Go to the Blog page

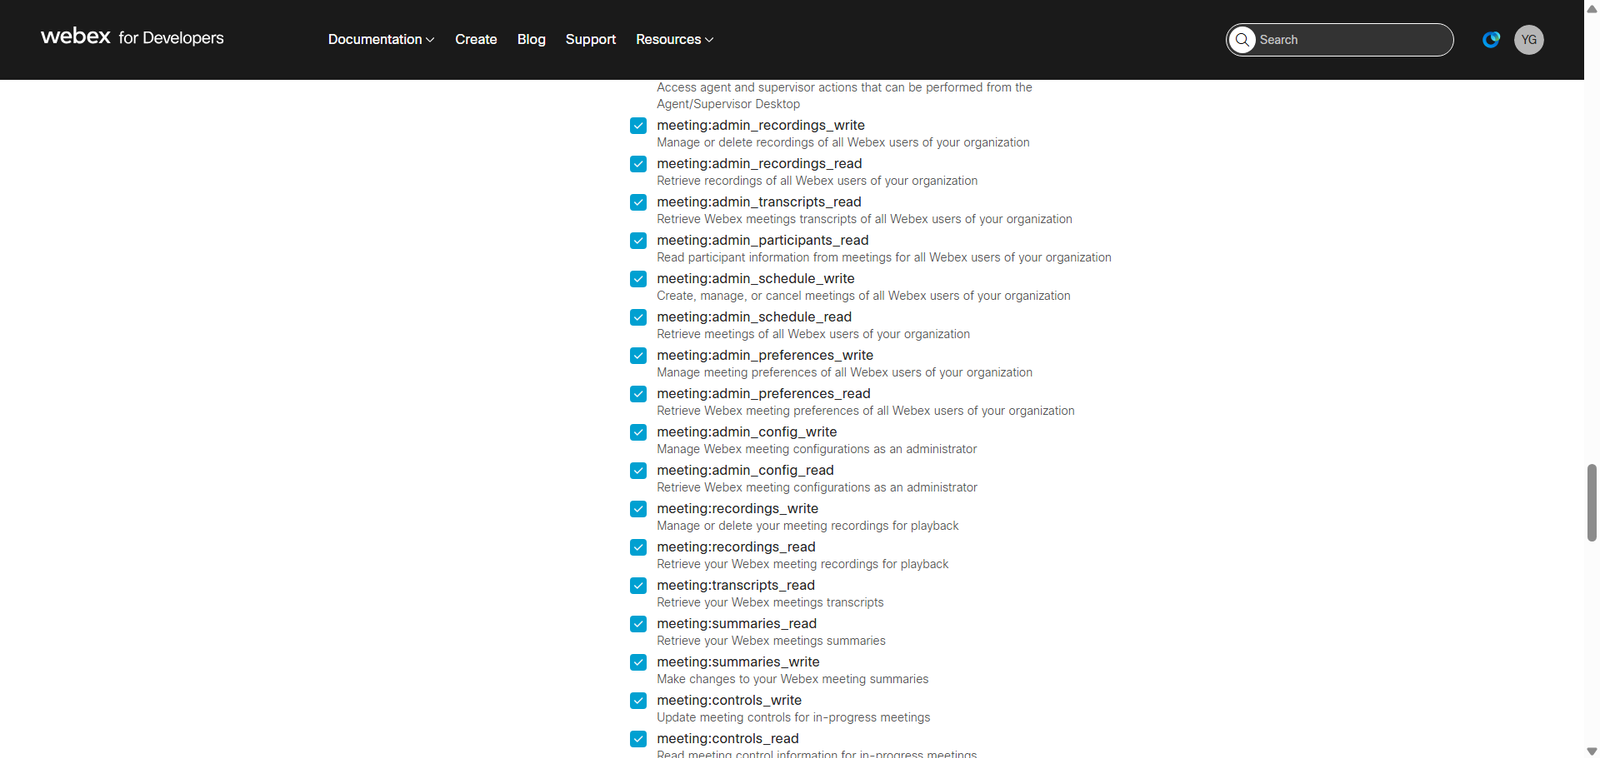[x=531, y=40]
